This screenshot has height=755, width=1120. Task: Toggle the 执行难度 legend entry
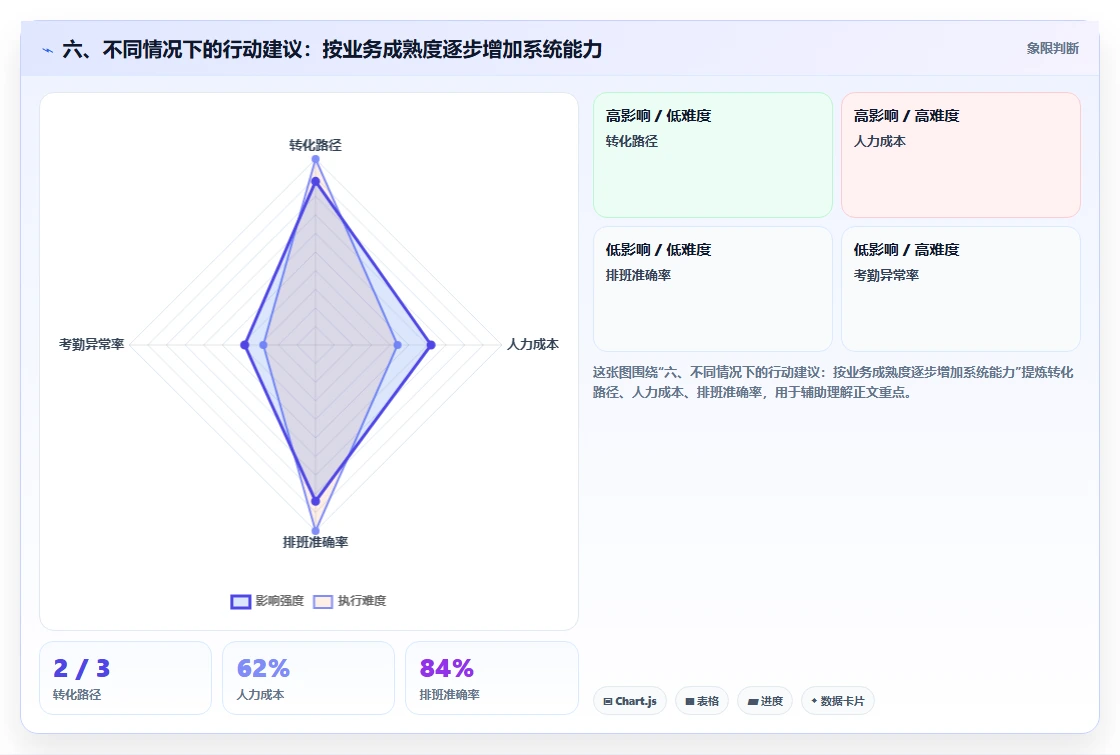350,601
